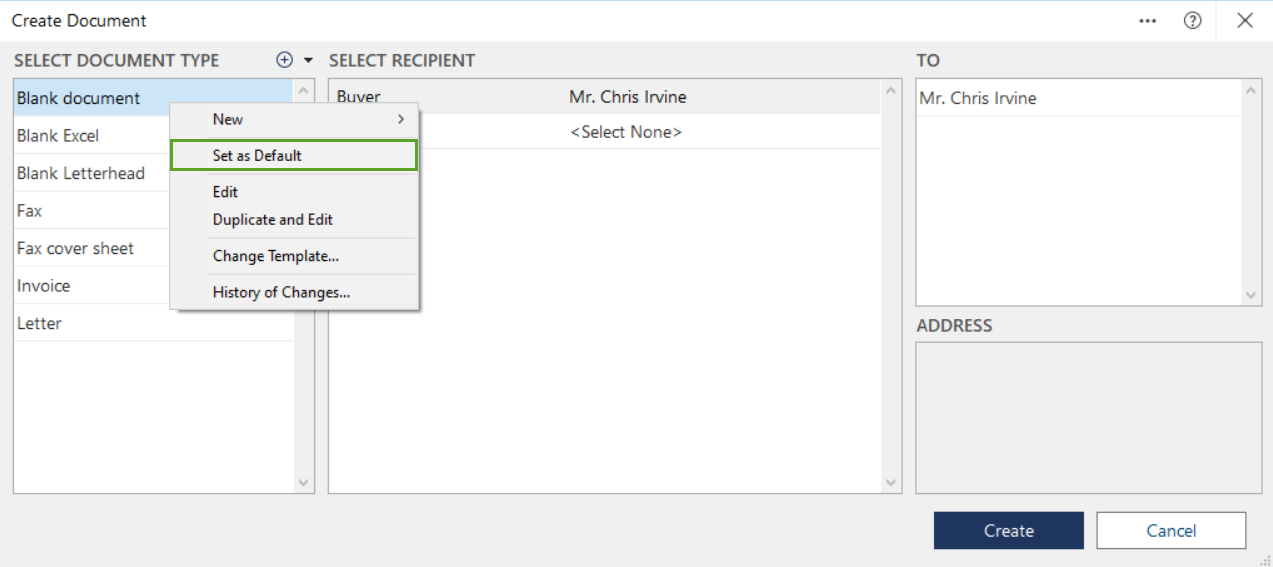1273x567 pixels.
Task: Expand the dropdown arrow beside the plus icon
Action: [x=308, y=60]
